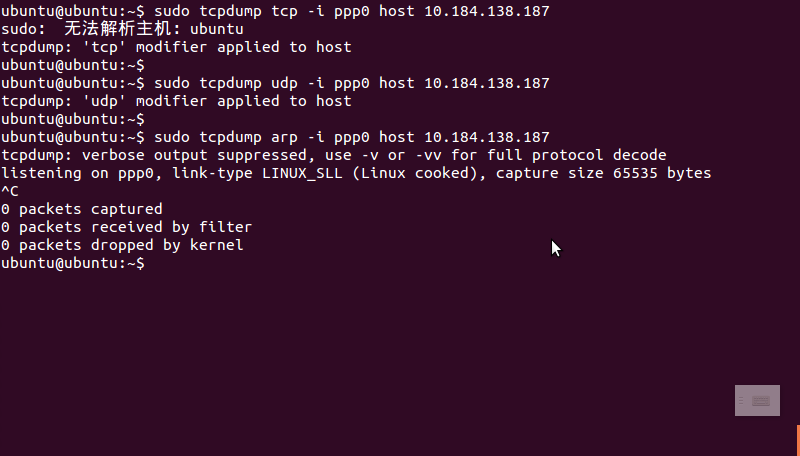The width and height of the screenshot is (800, 456).
Task: Click the Chinese sudo error message line
Action: click(122, 29)
